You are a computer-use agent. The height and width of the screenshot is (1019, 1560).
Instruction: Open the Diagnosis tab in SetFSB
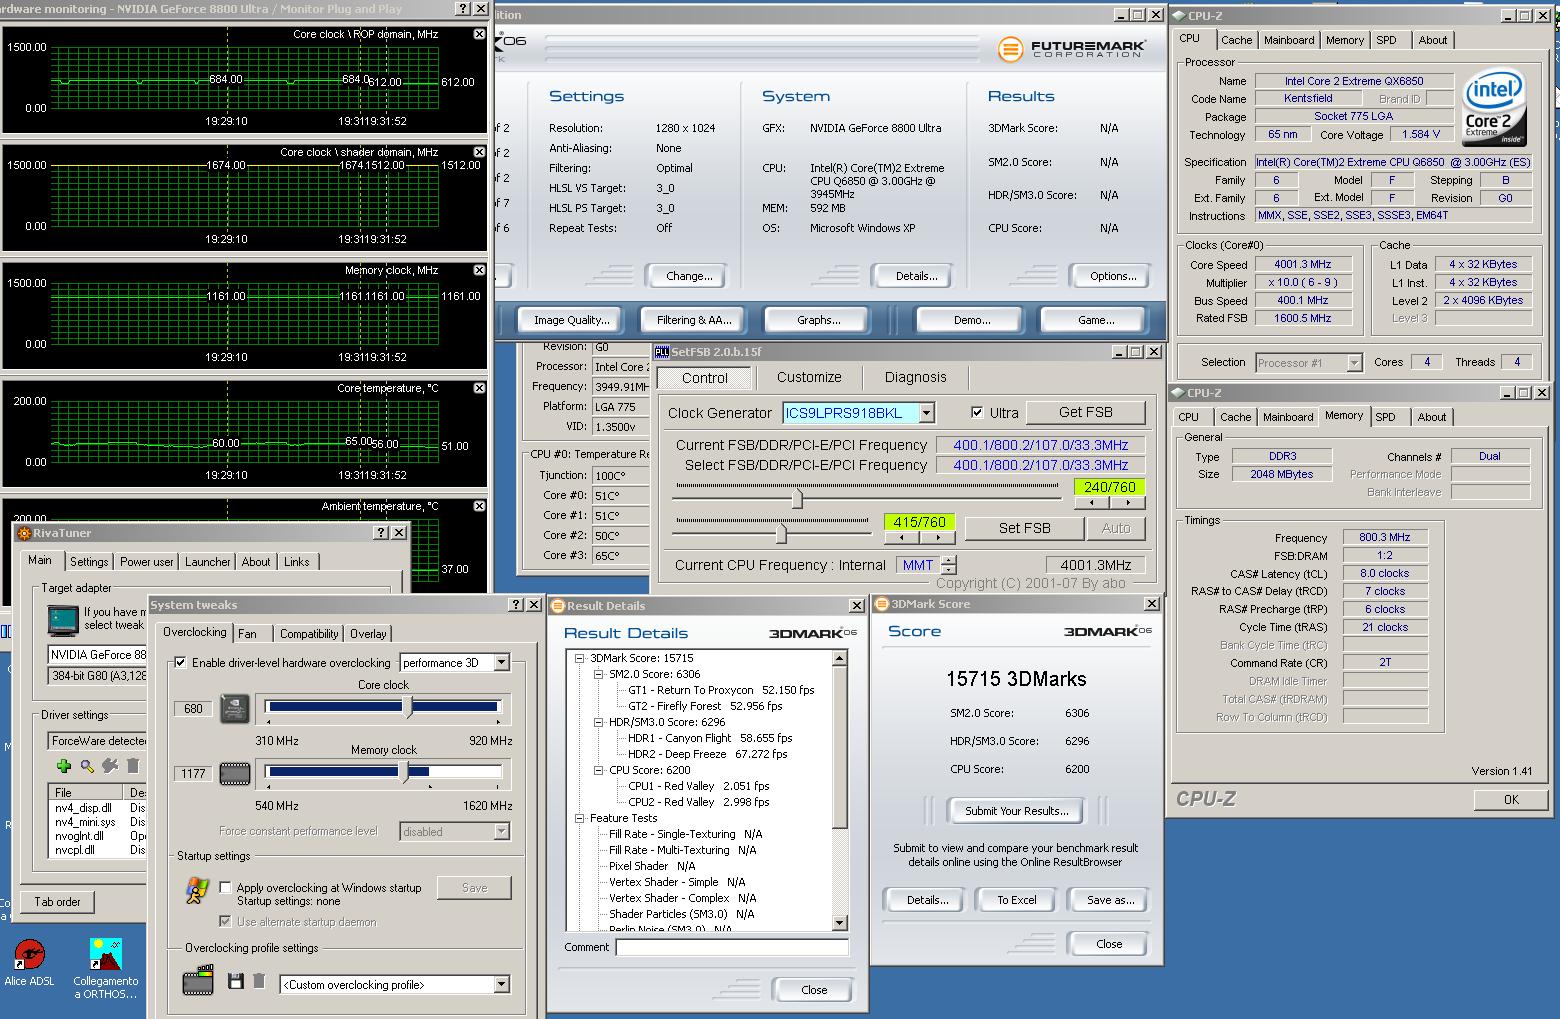coord(915,377)
